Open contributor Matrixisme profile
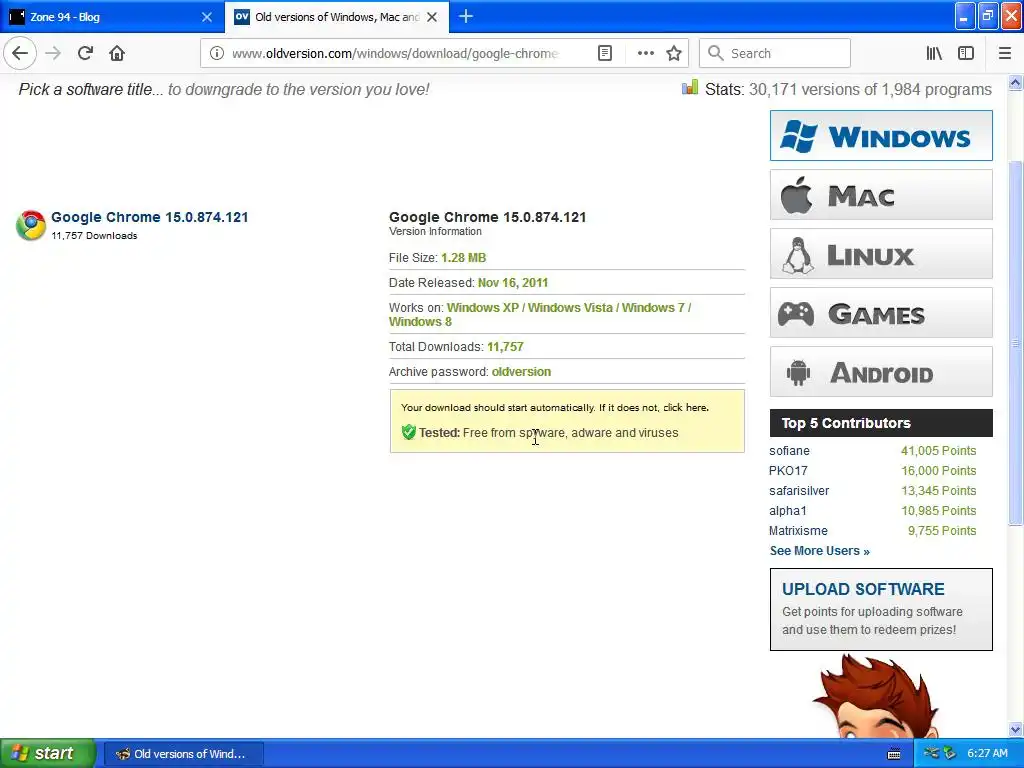The width and height of the screenshot is (1024, 768). [x=798, y=531]
